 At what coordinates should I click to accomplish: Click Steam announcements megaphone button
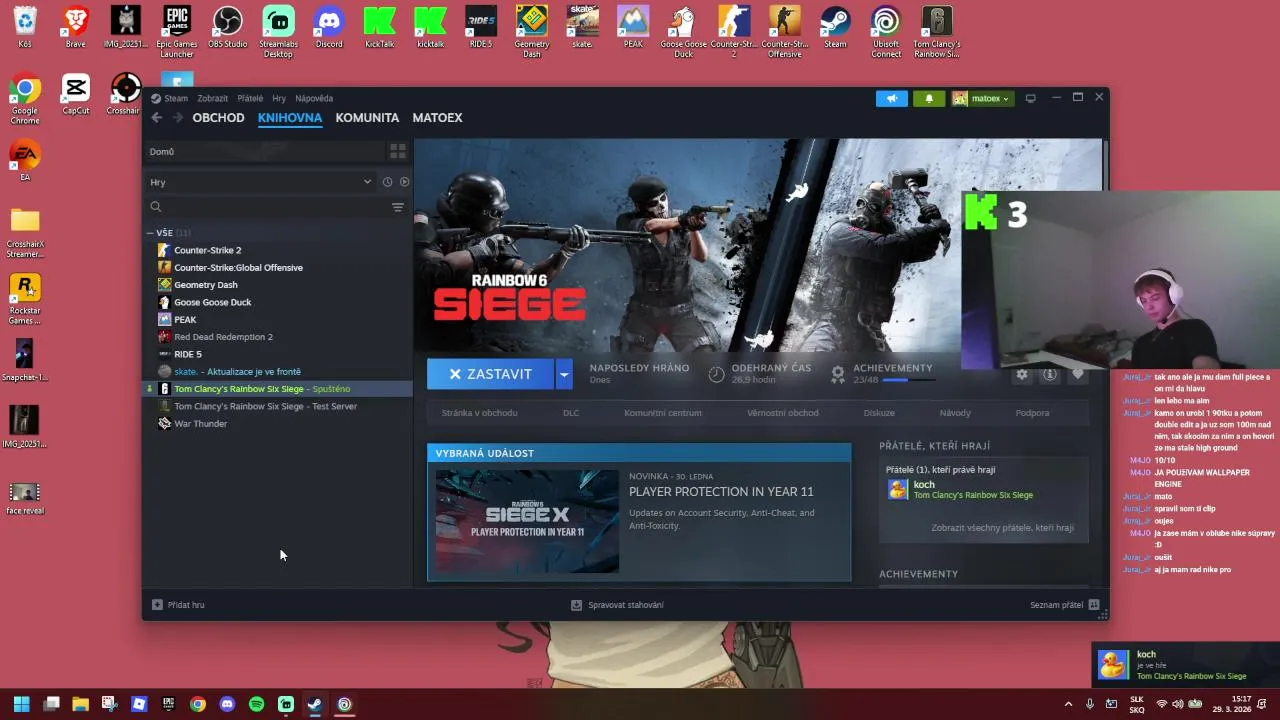click(x=892, y=98)
